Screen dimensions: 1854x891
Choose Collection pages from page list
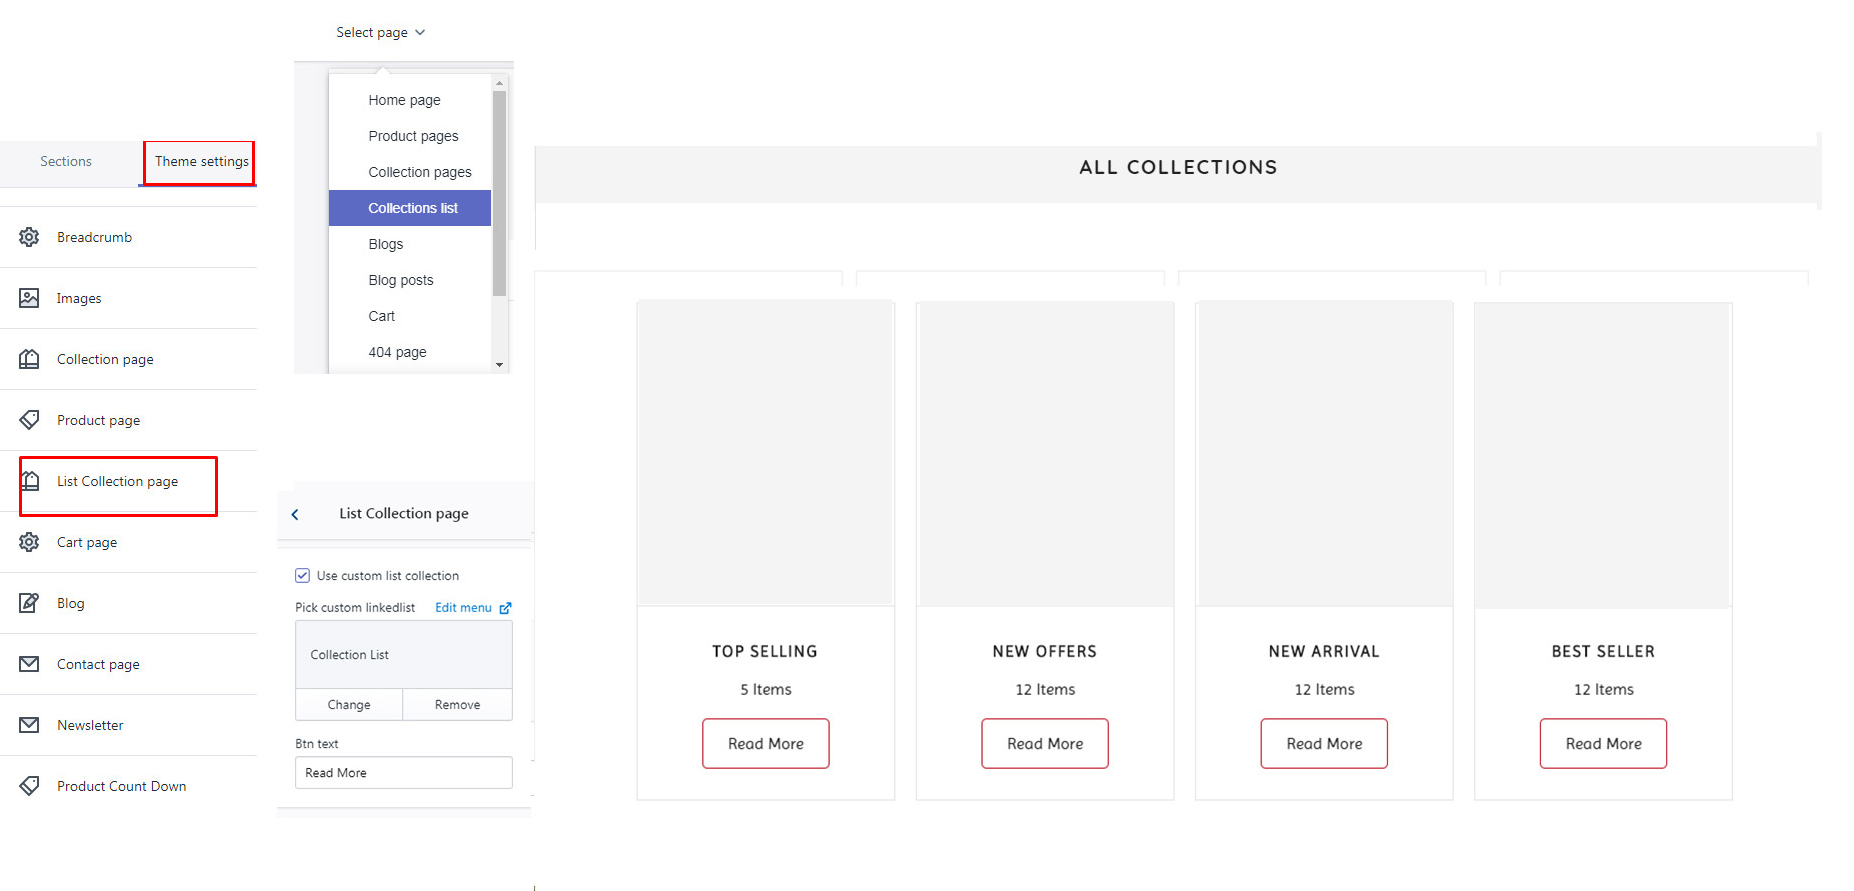(410, 172)
